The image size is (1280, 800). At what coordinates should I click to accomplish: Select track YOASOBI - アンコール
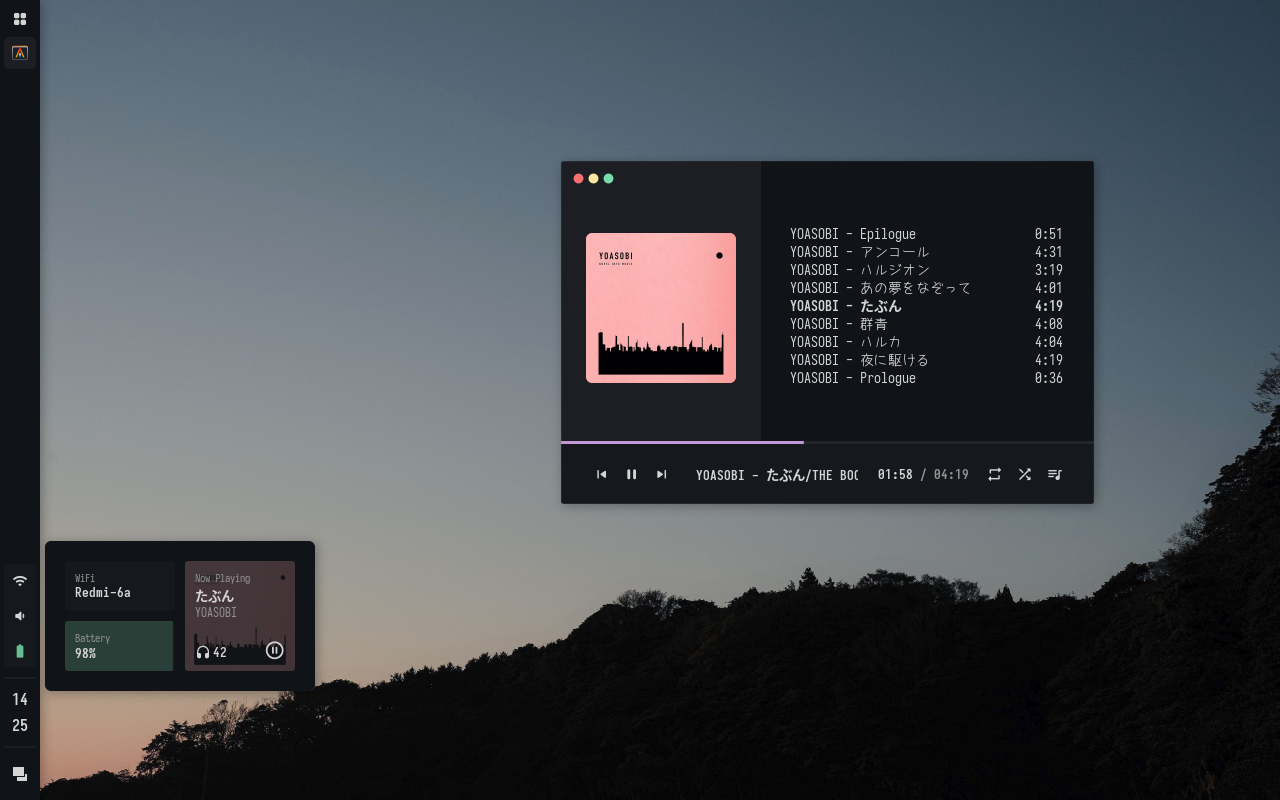[926, 252]
